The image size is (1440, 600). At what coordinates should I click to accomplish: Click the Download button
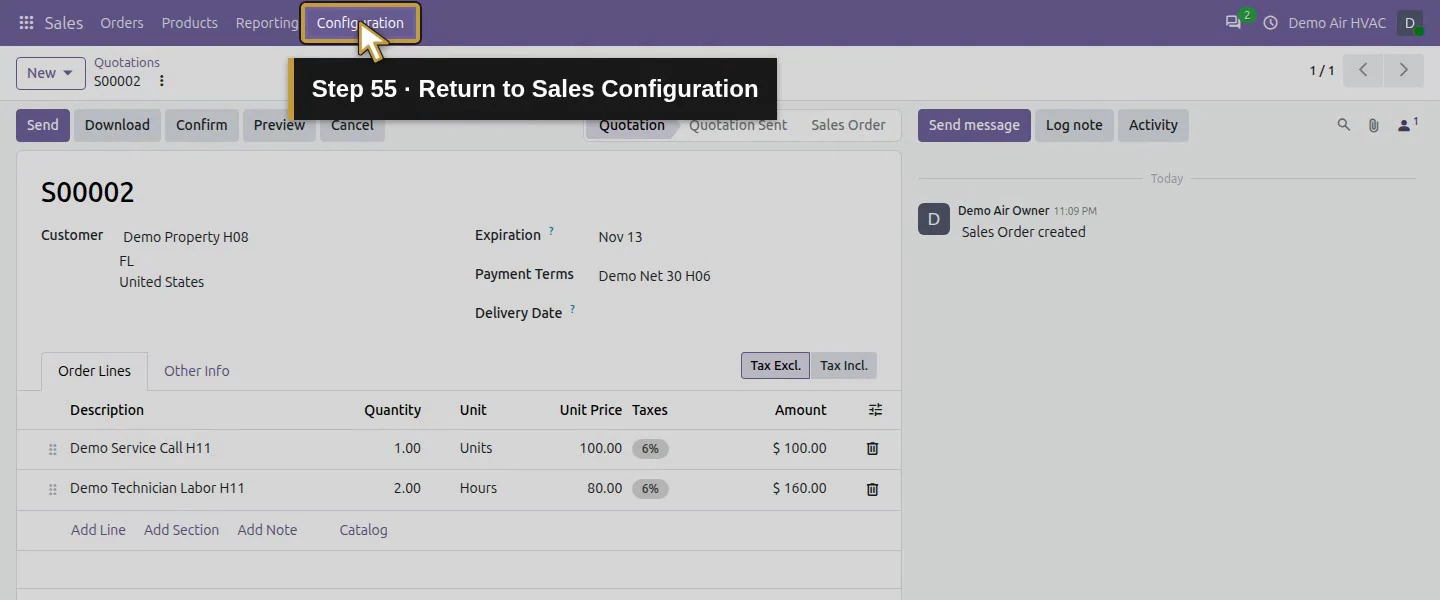coord(117,125)
